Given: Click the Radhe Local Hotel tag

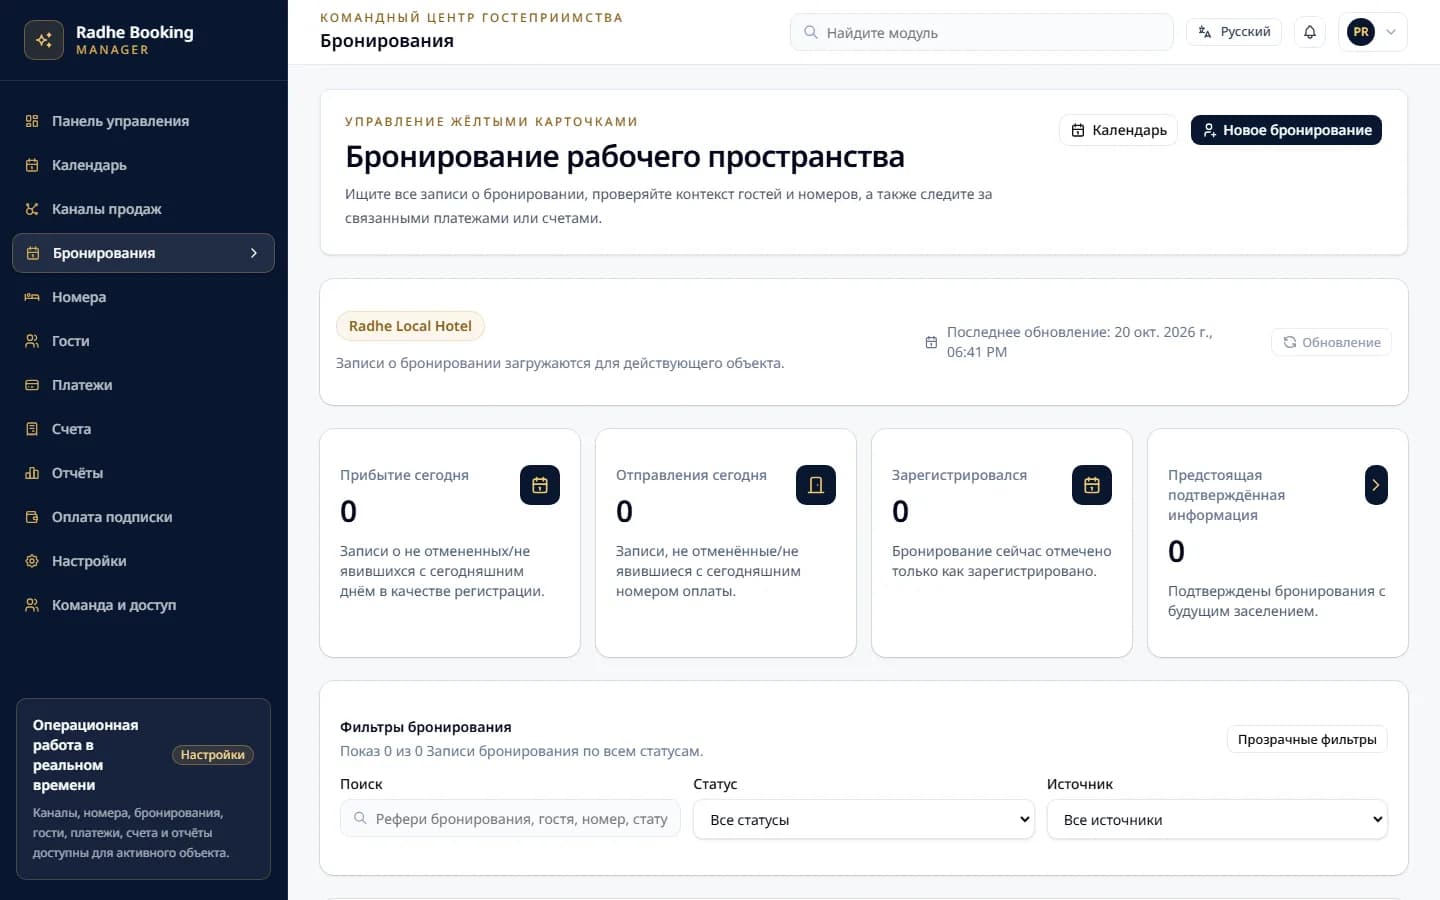Looking at the screenshot, I should (x=410, y=326).
